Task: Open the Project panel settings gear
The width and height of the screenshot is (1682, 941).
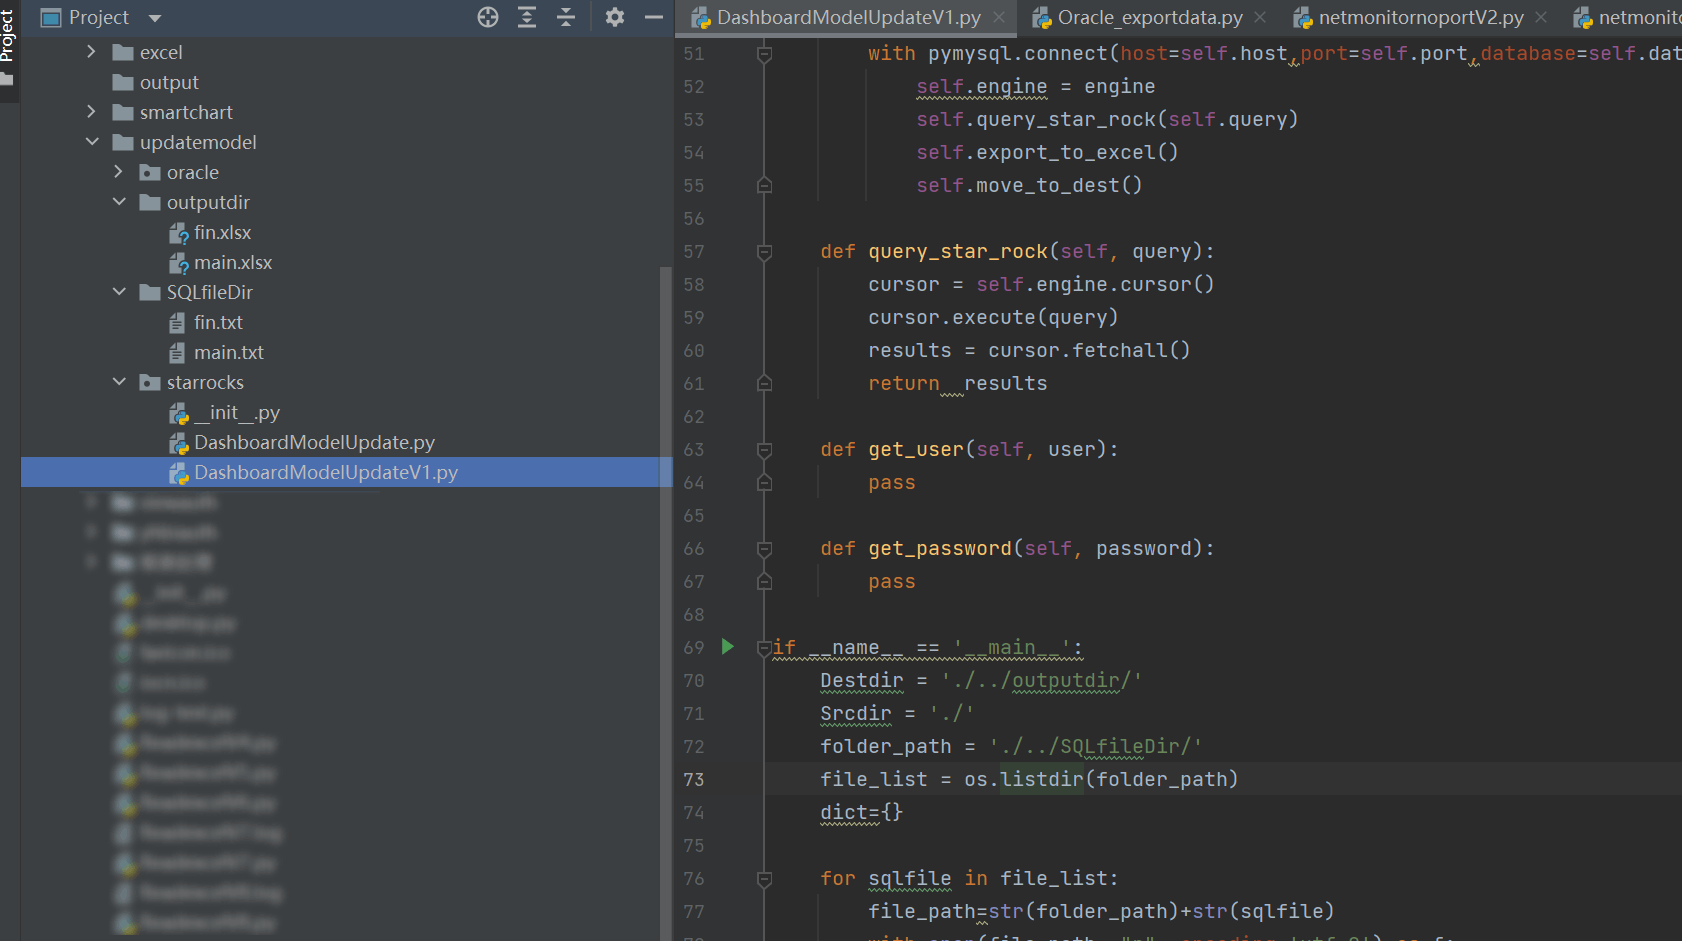Action: click(x=615, y=17)
